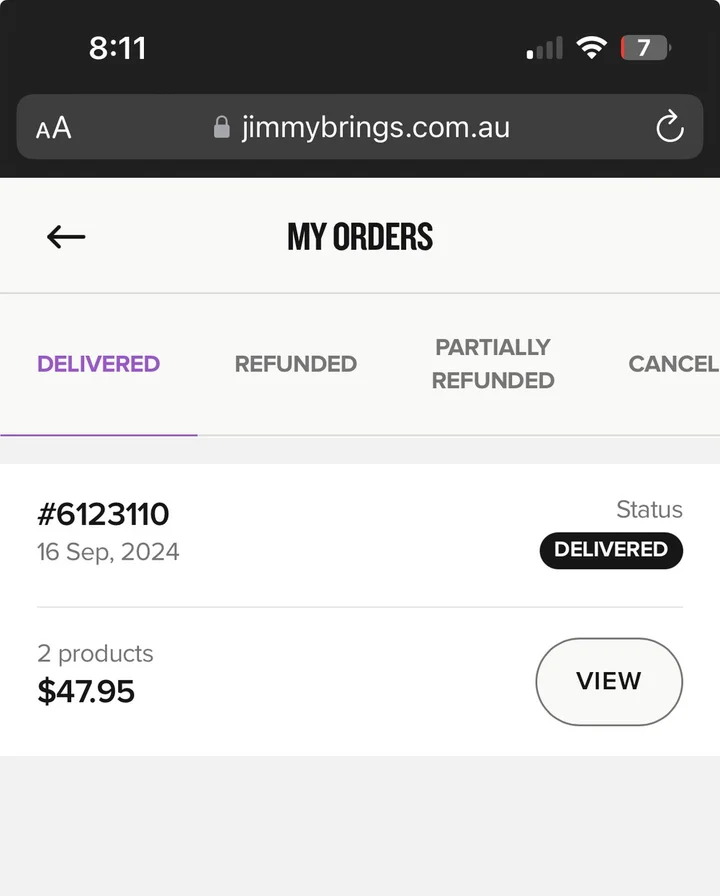Show the Cancelled orders tab
This screenshot has width=720, height=896.
[673, 364]
